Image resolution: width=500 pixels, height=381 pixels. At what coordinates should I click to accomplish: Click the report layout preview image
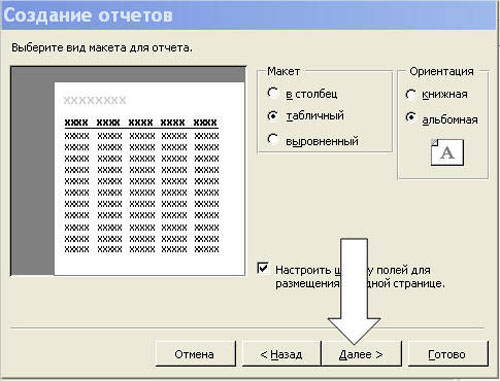pyautogui.click(x=128, y=171)
